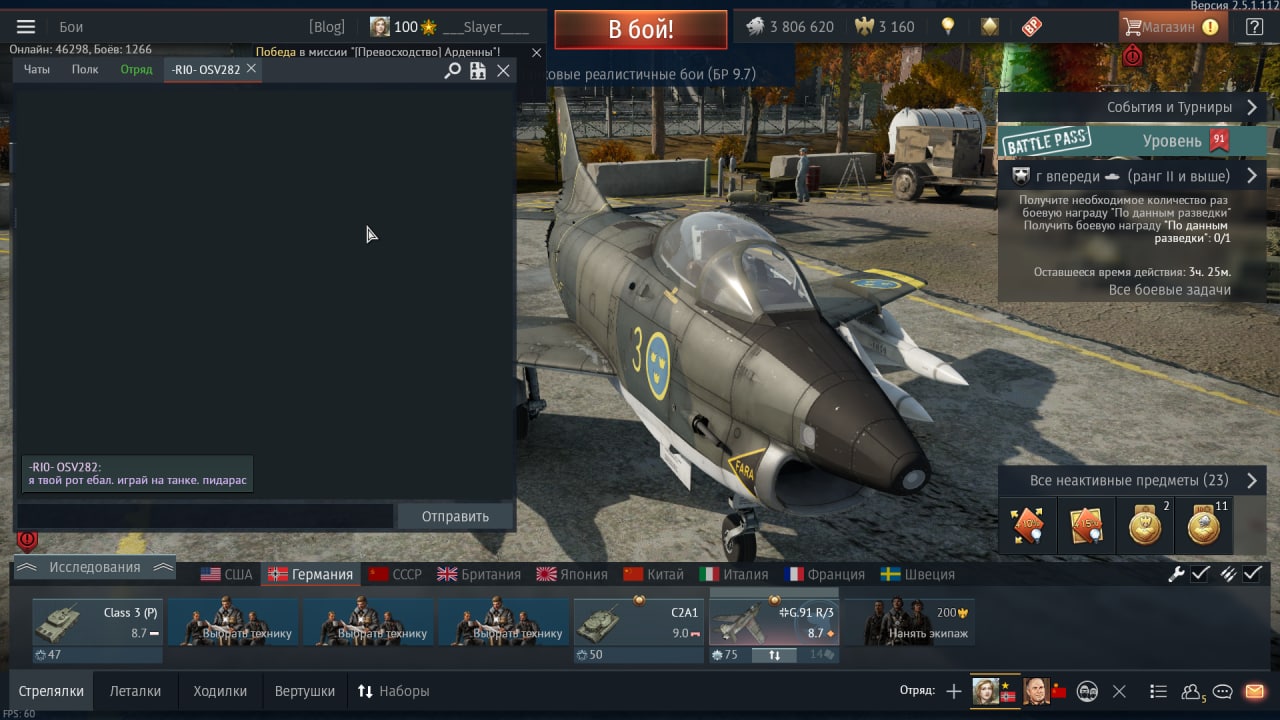Viewport: 1280px width, 720px height.
Task: Select the Ходилки preset tab
Action: [219, 691]
